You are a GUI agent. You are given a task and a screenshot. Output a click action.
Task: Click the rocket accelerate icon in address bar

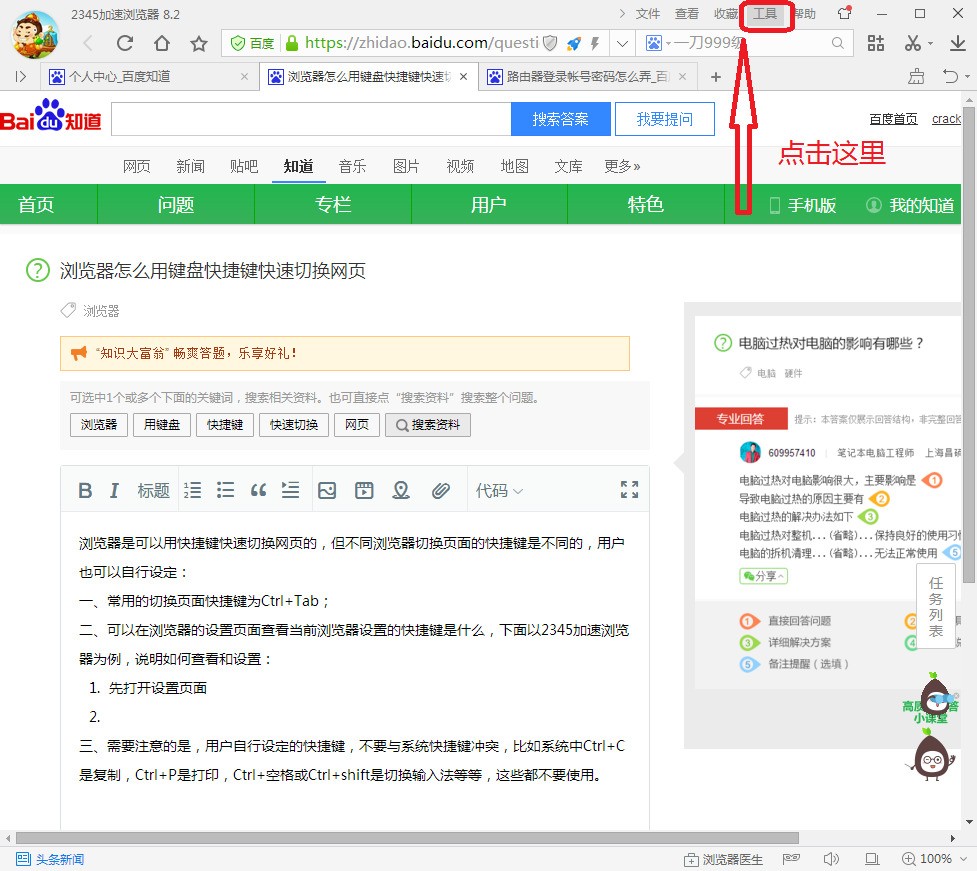(574, 43)
